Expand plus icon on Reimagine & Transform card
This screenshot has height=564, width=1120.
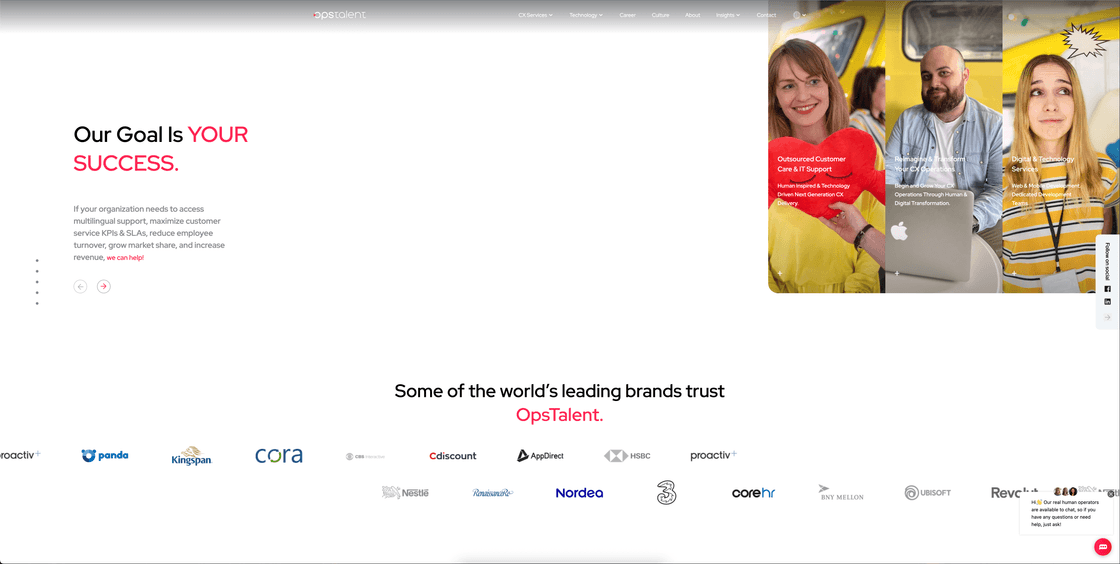coord(897,273)
